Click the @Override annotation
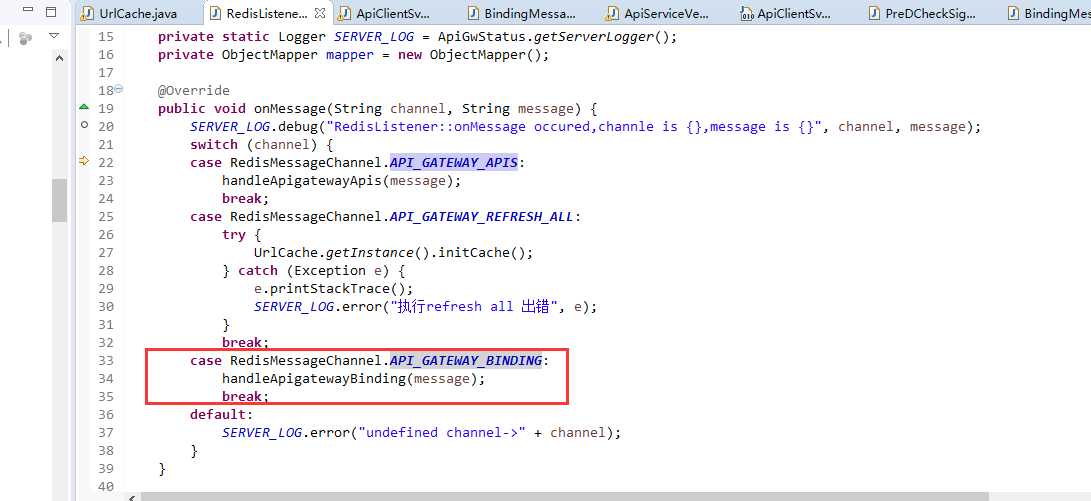 tap(193, 90)
